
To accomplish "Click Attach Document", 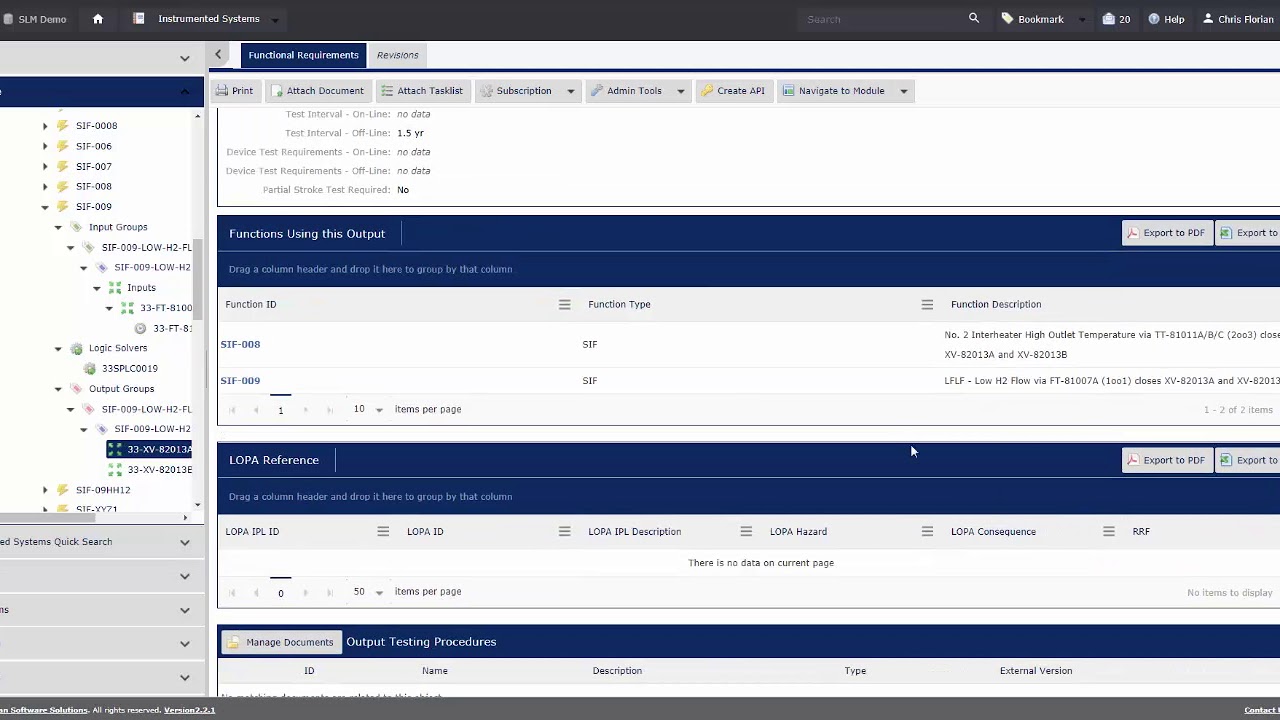I will pyautogui.click(x=318, y=91).
